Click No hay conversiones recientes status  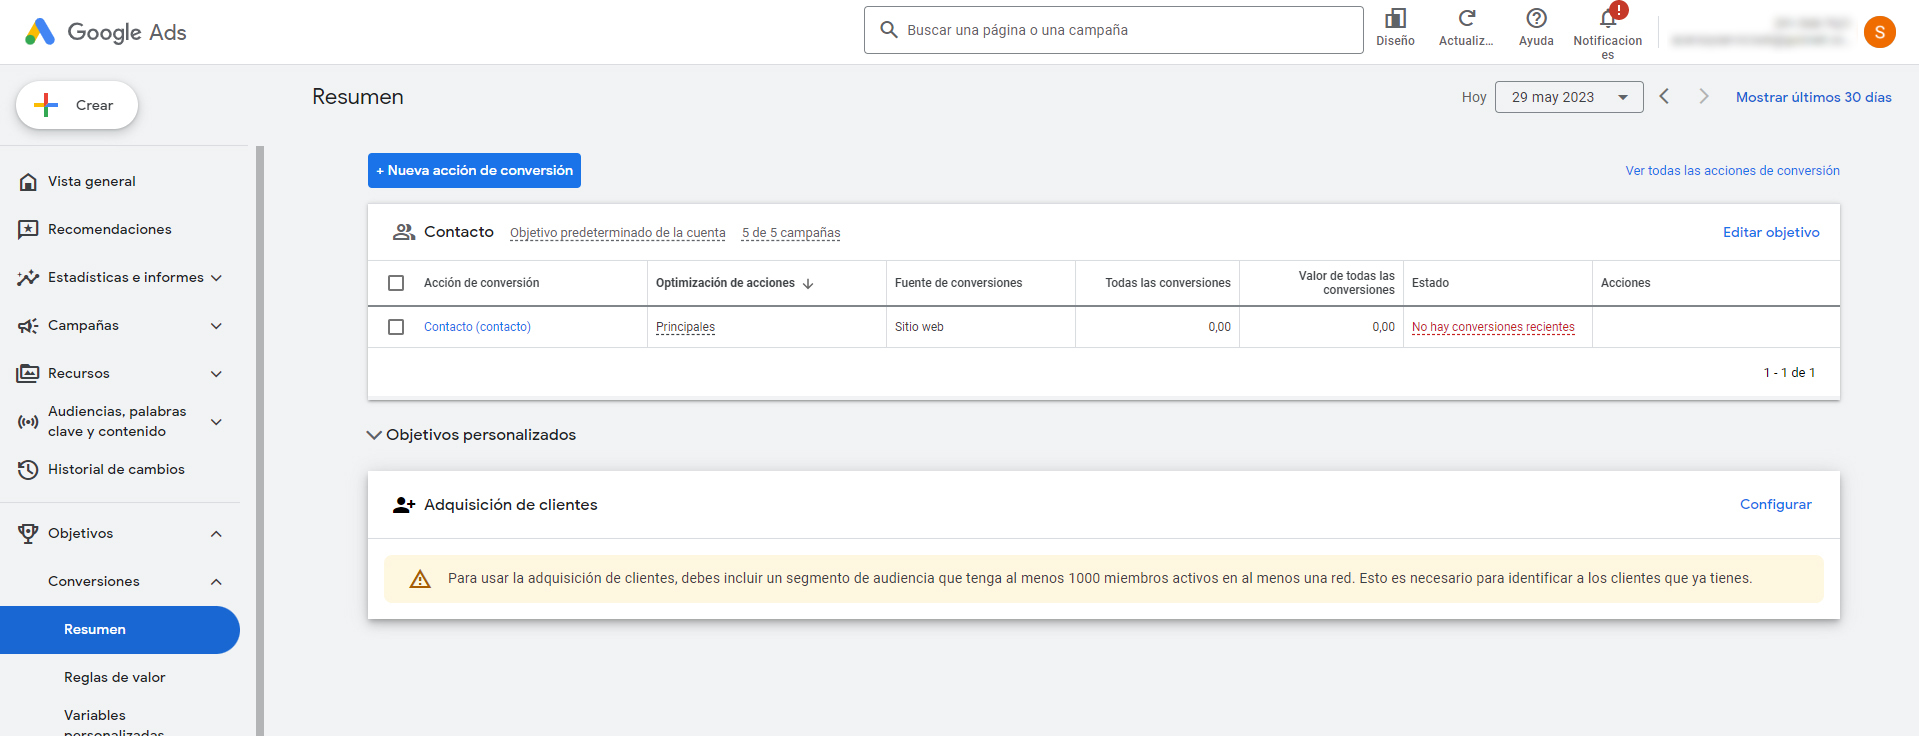tap(1493, 327)
